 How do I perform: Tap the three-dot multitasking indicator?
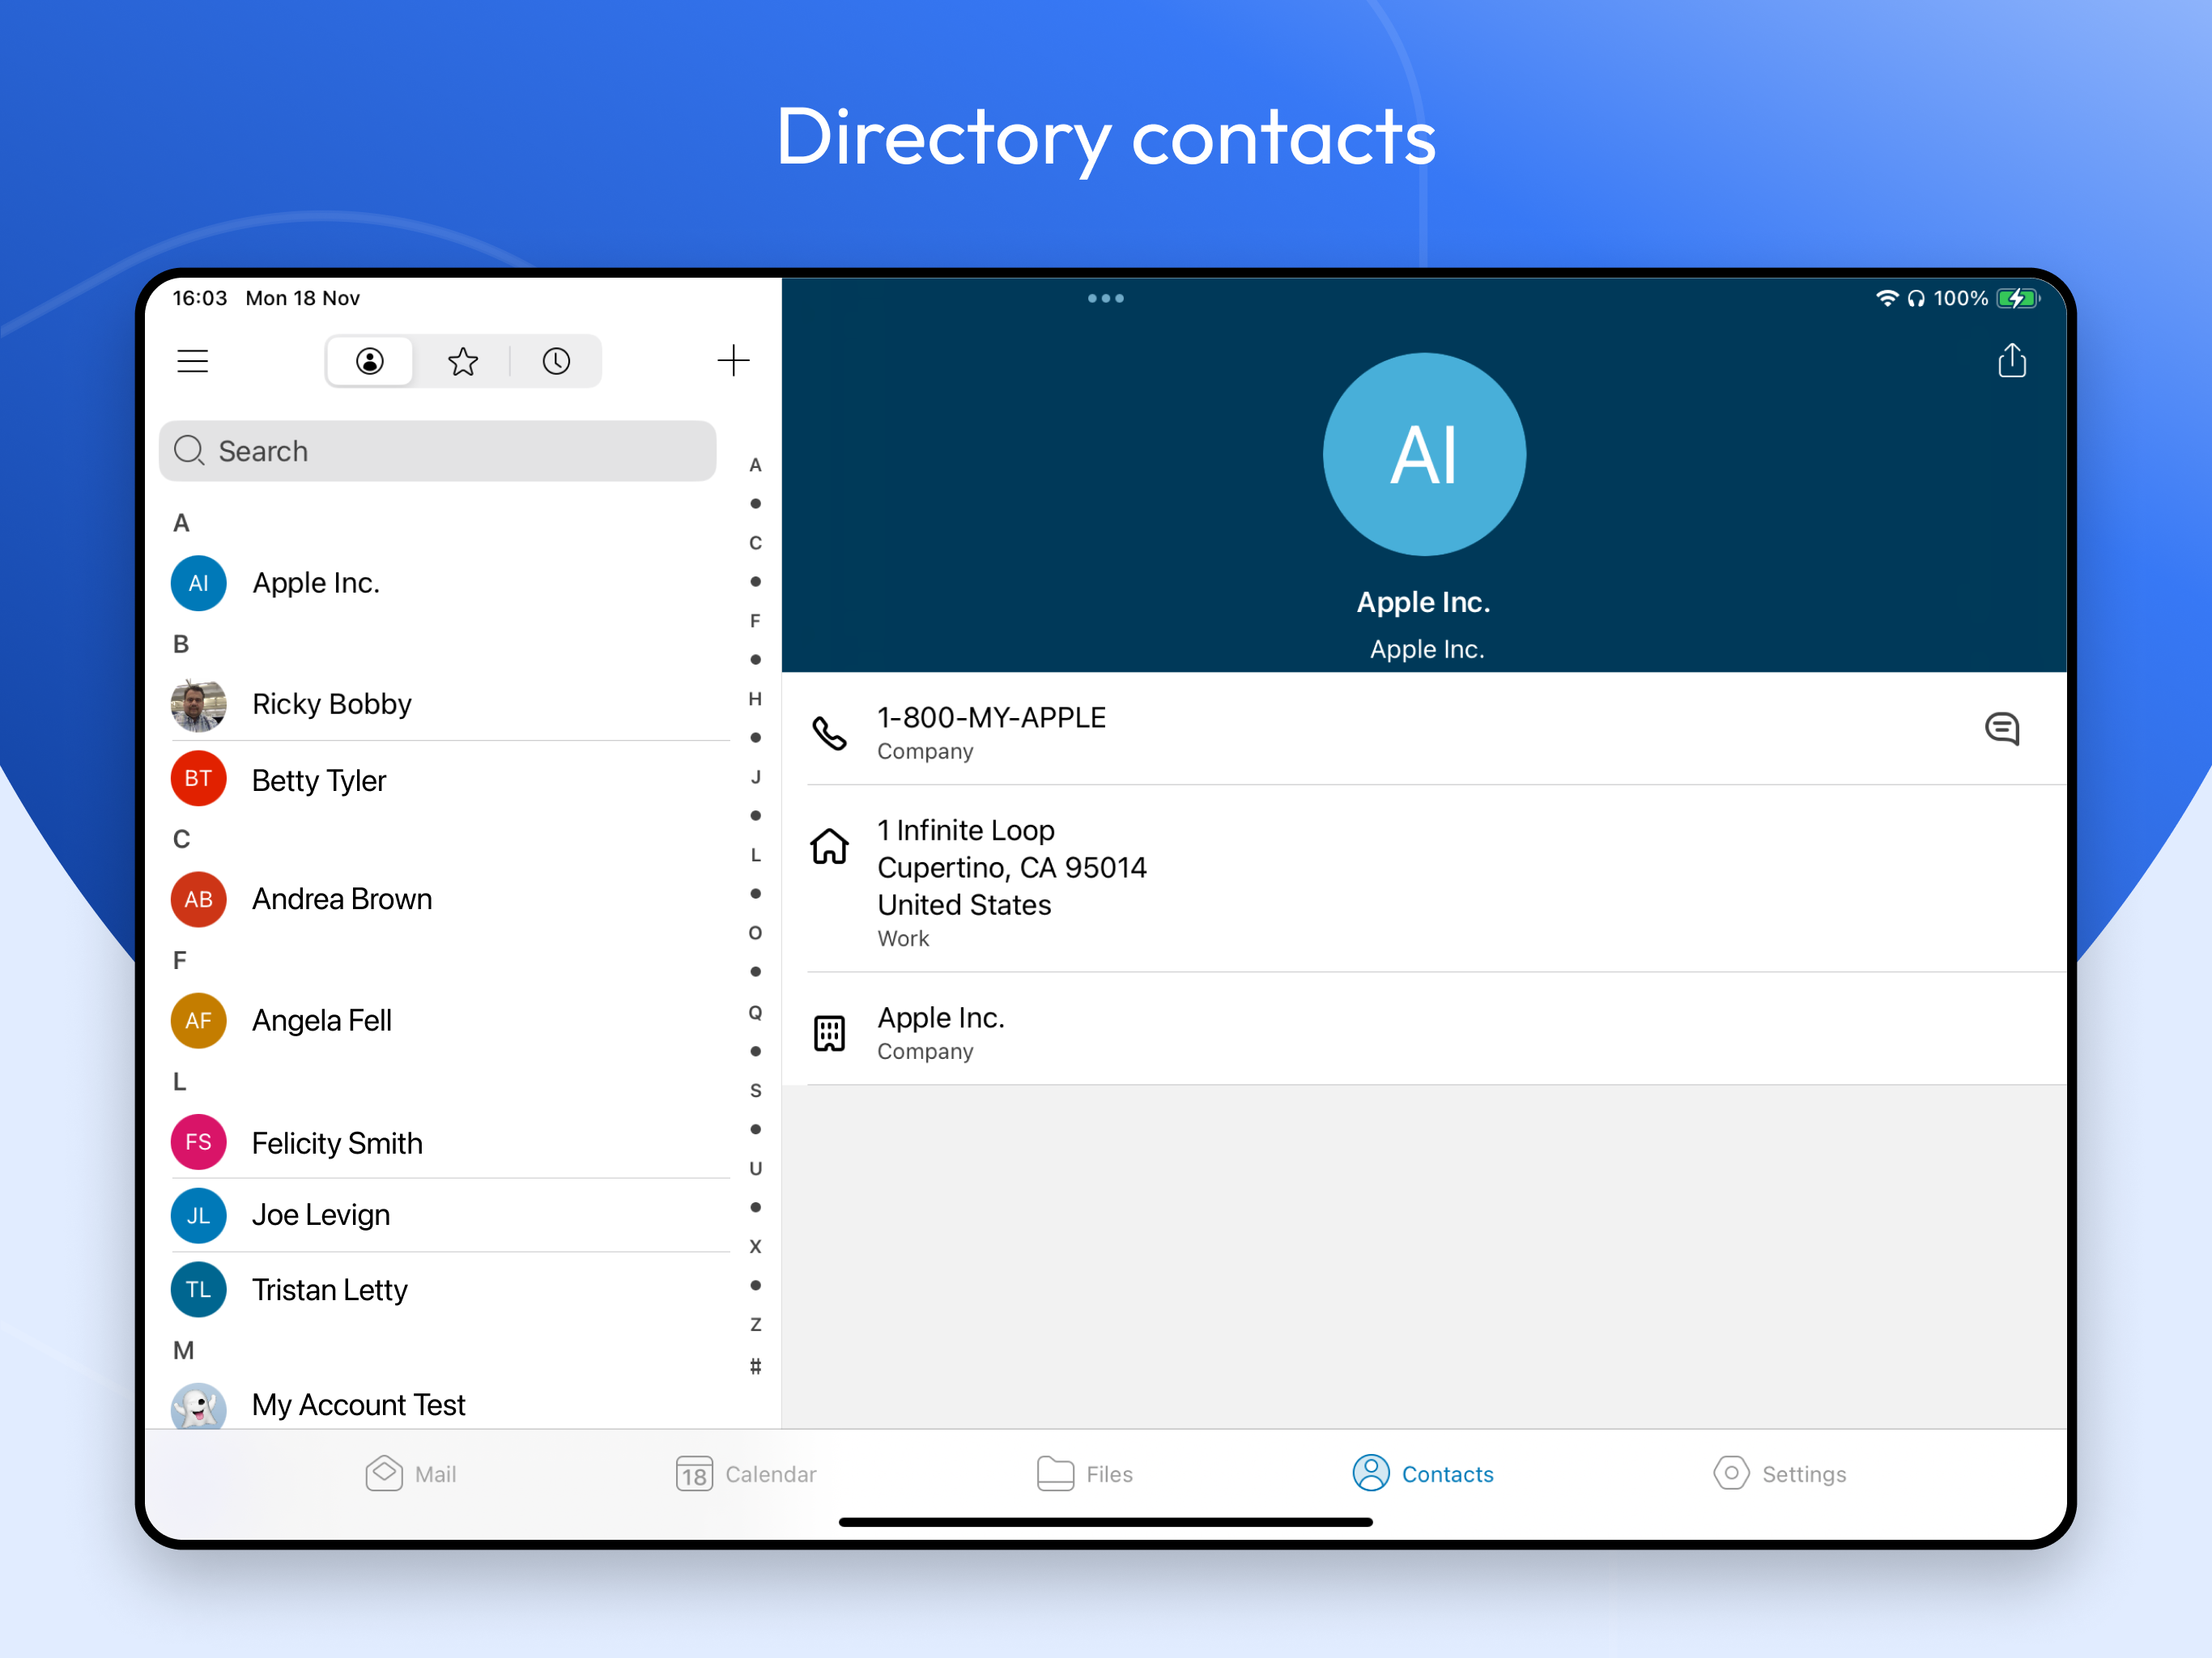pos(1105,298)
